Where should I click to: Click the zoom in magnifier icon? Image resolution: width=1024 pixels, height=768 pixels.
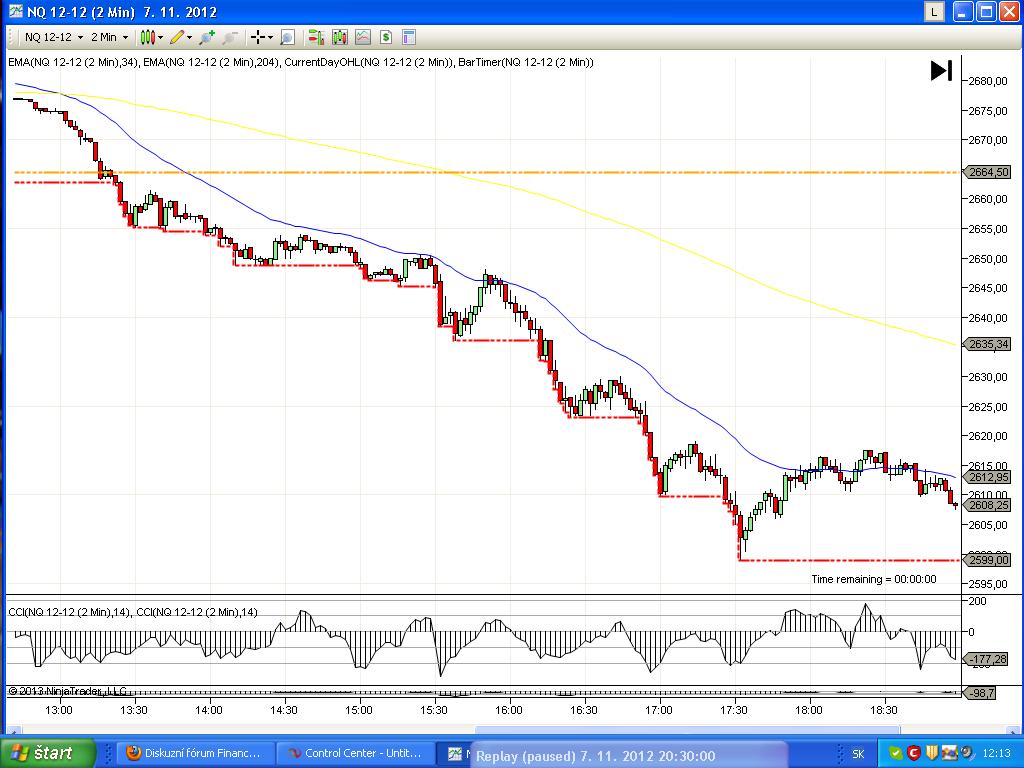pos(208,37)
